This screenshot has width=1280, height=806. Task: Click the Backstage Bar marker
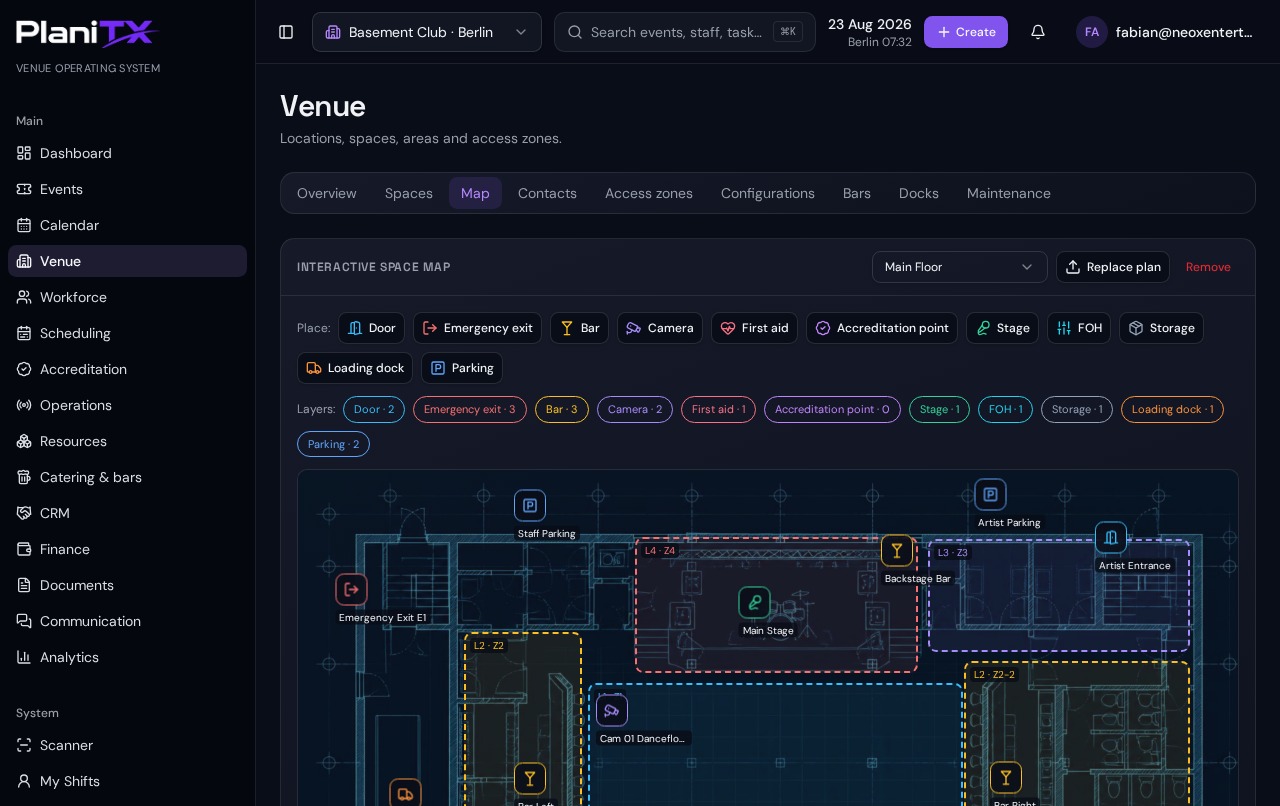point(897,550)
